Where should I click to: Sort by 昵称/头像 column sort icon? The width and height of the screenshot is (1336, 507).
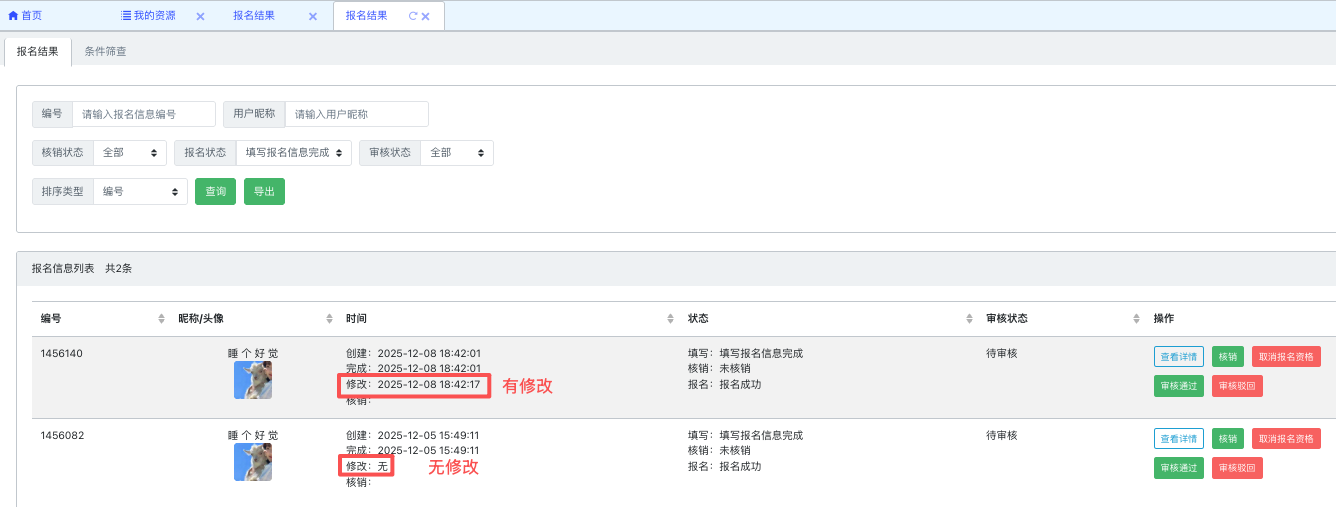[x=330, y=319]
